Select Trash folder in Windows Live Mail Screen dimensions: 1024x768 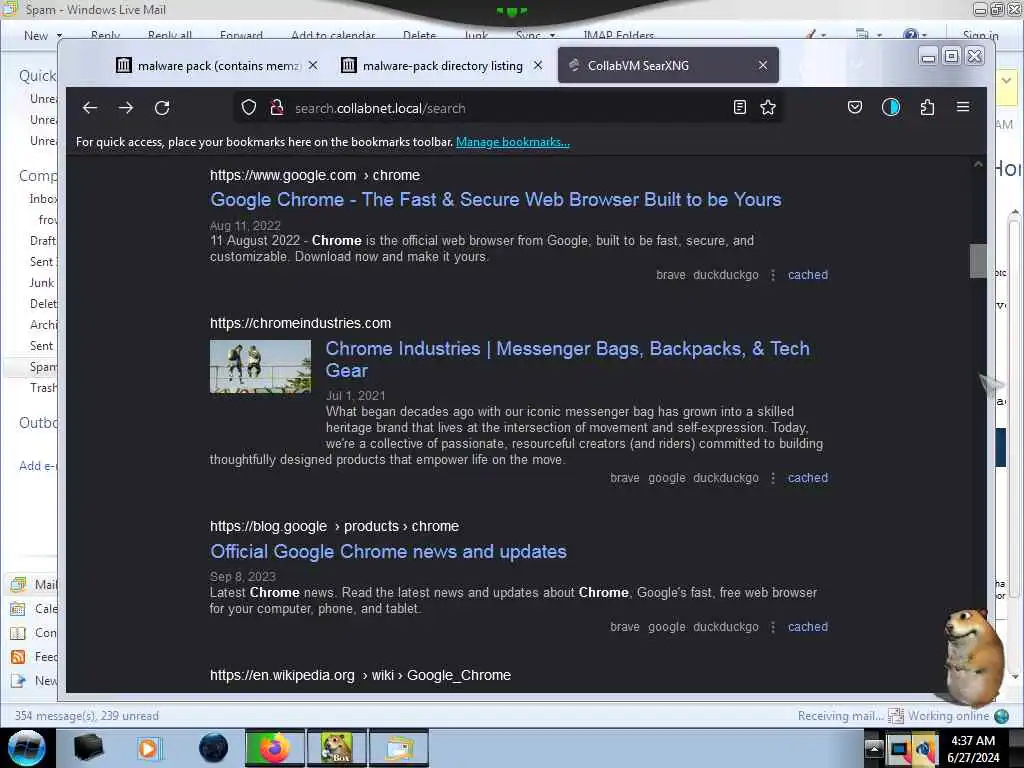(x=43, y=388)
